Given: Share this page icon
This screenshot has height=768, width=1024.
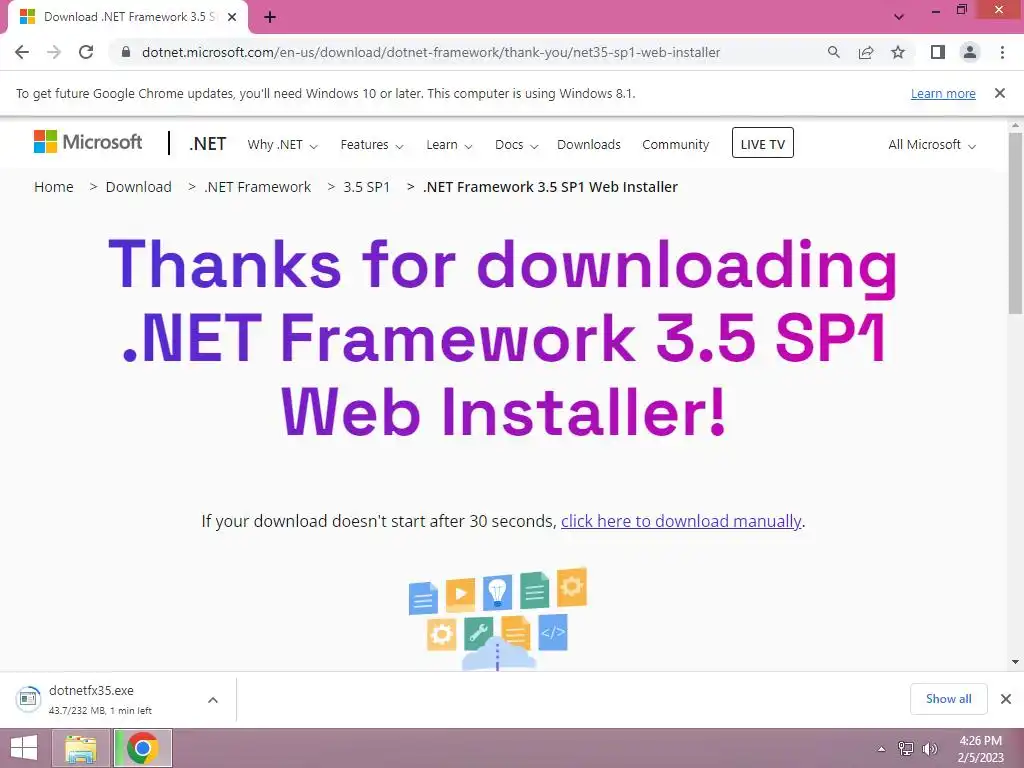Looking at the screenshot, I should tap(866, 52).
